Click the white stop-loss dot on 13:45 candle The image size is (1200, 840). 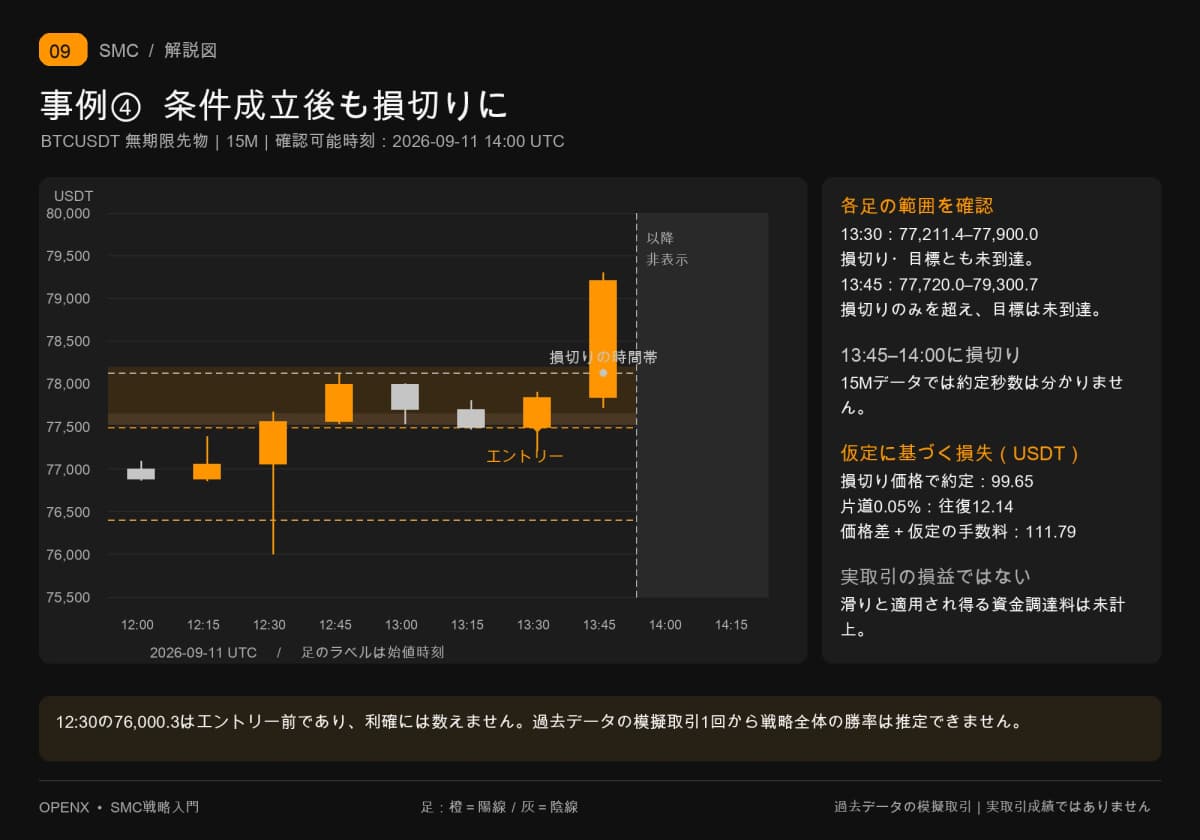[x=603, y=373]
